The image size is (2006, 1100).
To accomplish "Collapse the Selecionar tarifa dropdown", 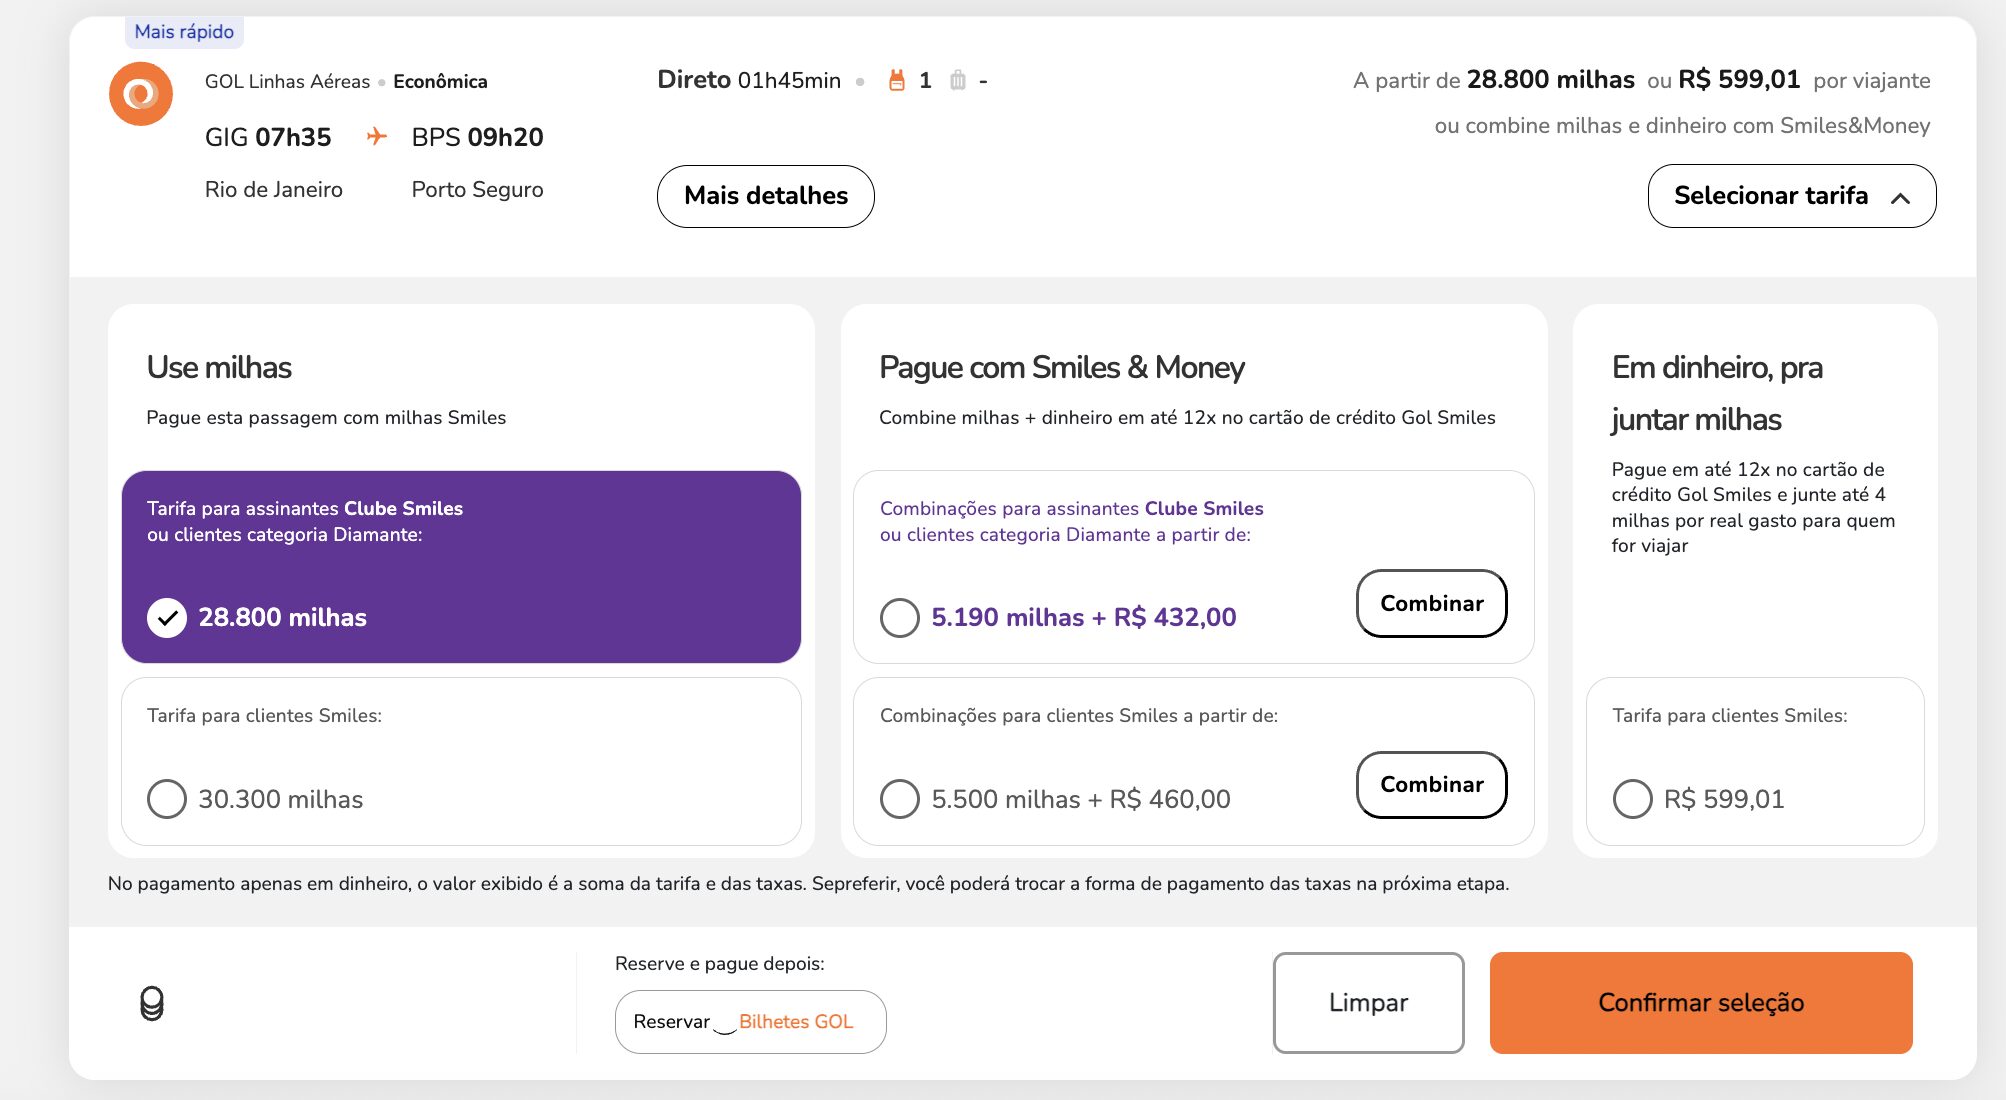I will pos(1791,196).
